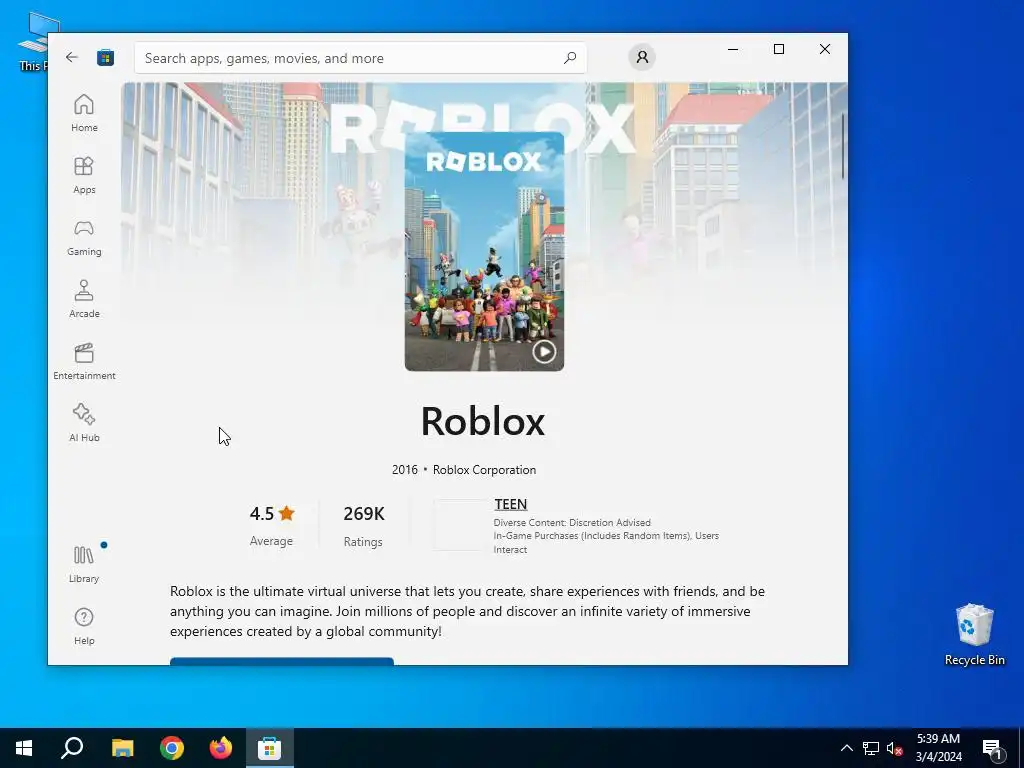Maximize the Microsoft Store window
Image resolution: width=1024 pixels, height=768 pixels.
[778, 49]
